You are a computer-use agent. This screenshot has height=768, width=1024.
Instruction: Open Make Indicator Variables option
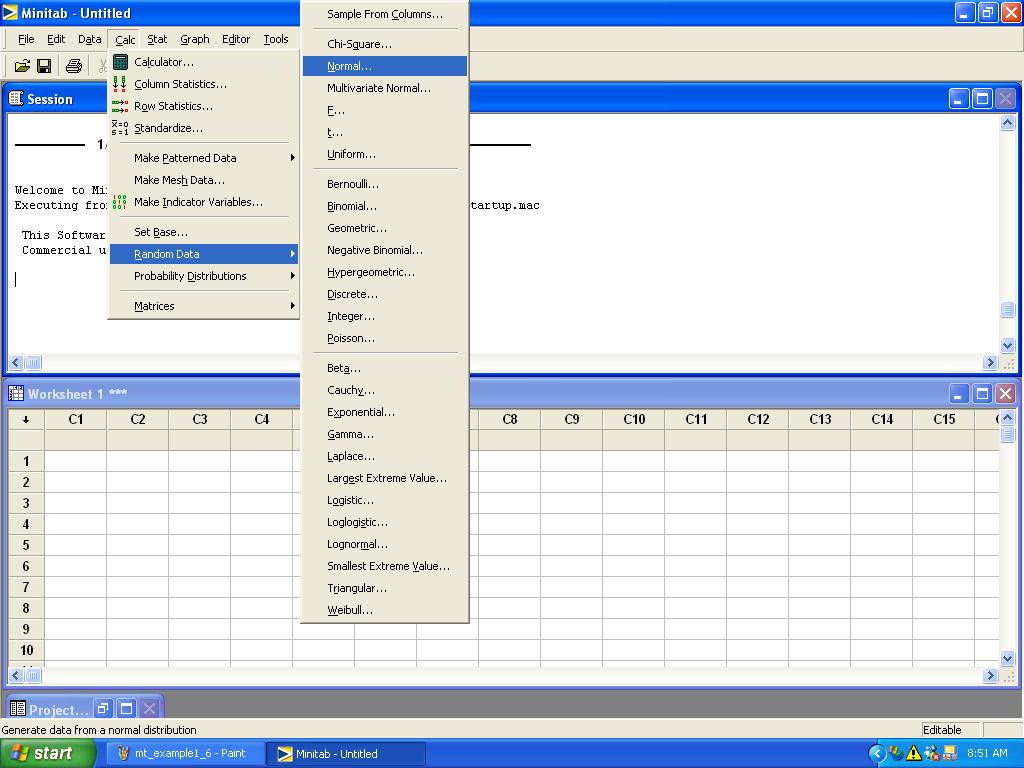click(198, 202)
